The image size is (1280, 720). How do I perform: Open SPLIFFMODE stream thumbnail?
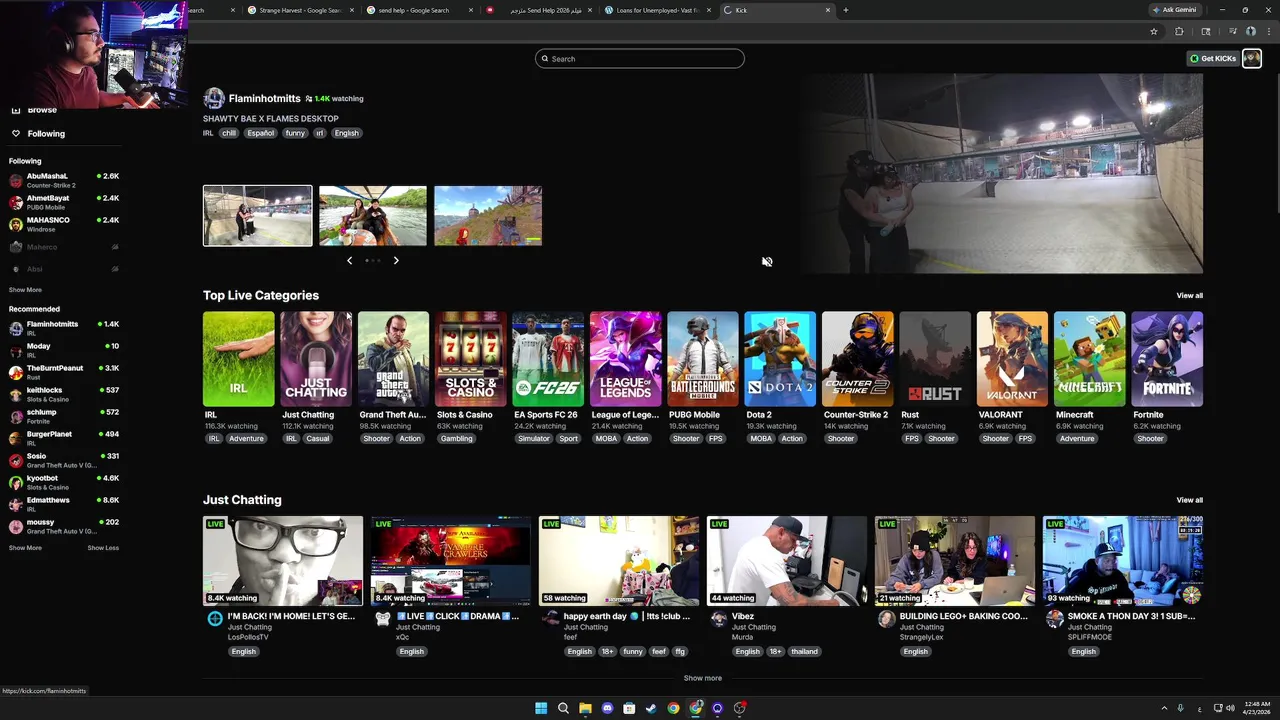click(x=1123, y=561)
